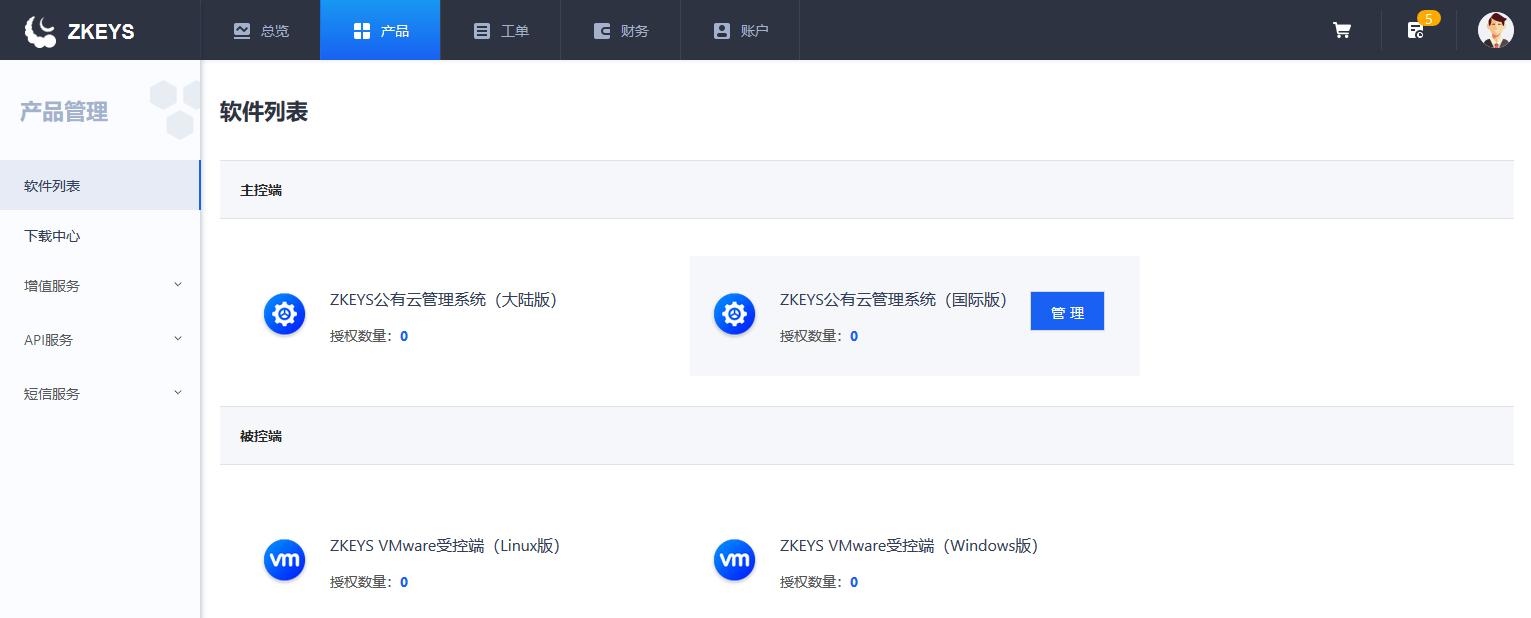This screenshot has height=618, width=1531.
Task: Click the 增值服务 sidebar item
Action: pyautogui.click(x=100, y=286)
